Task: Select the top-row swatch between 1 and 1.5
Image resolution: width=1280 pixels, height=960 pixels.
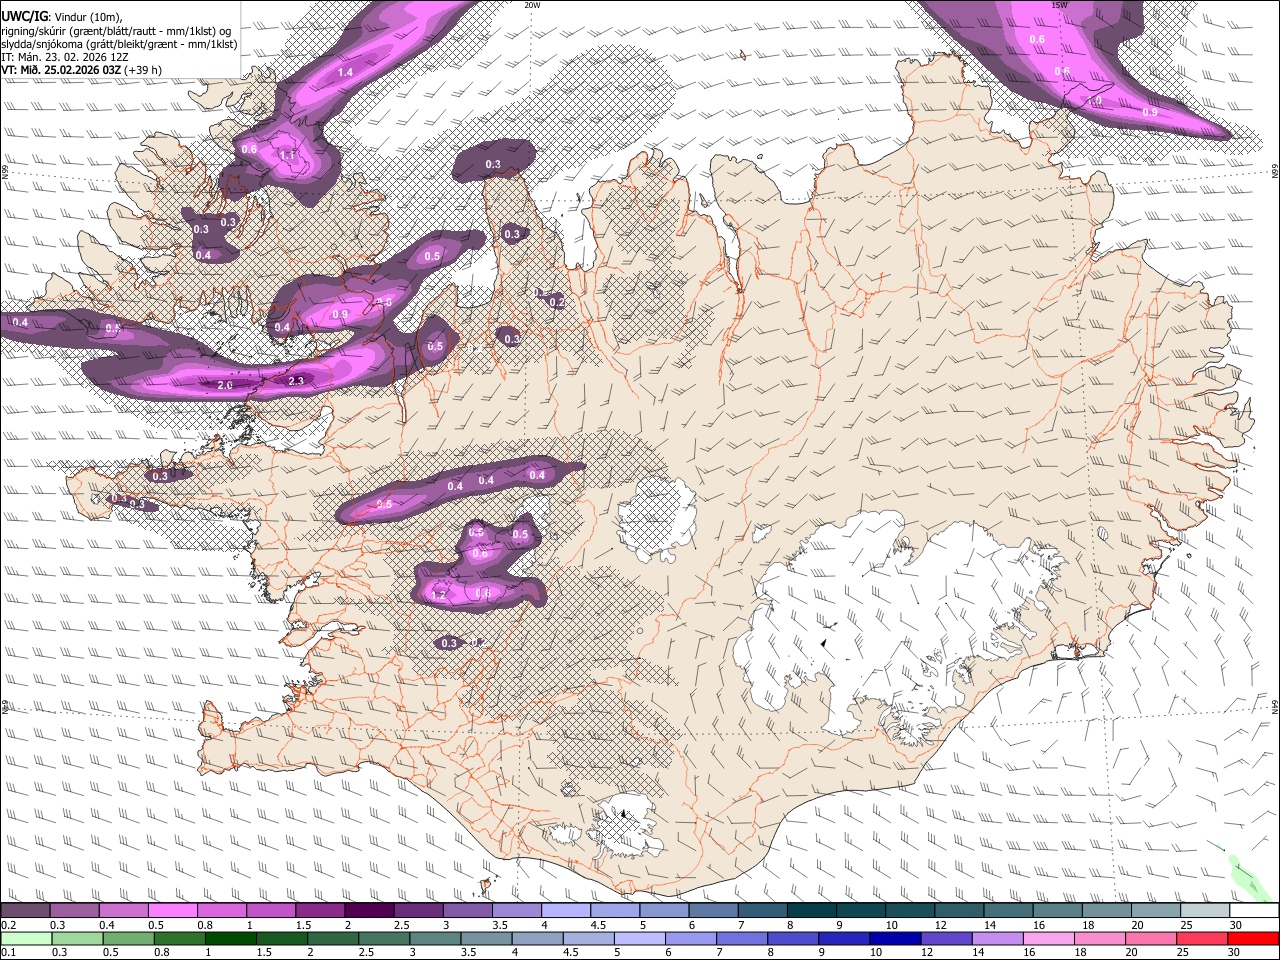Action: [x=270, y=911]
